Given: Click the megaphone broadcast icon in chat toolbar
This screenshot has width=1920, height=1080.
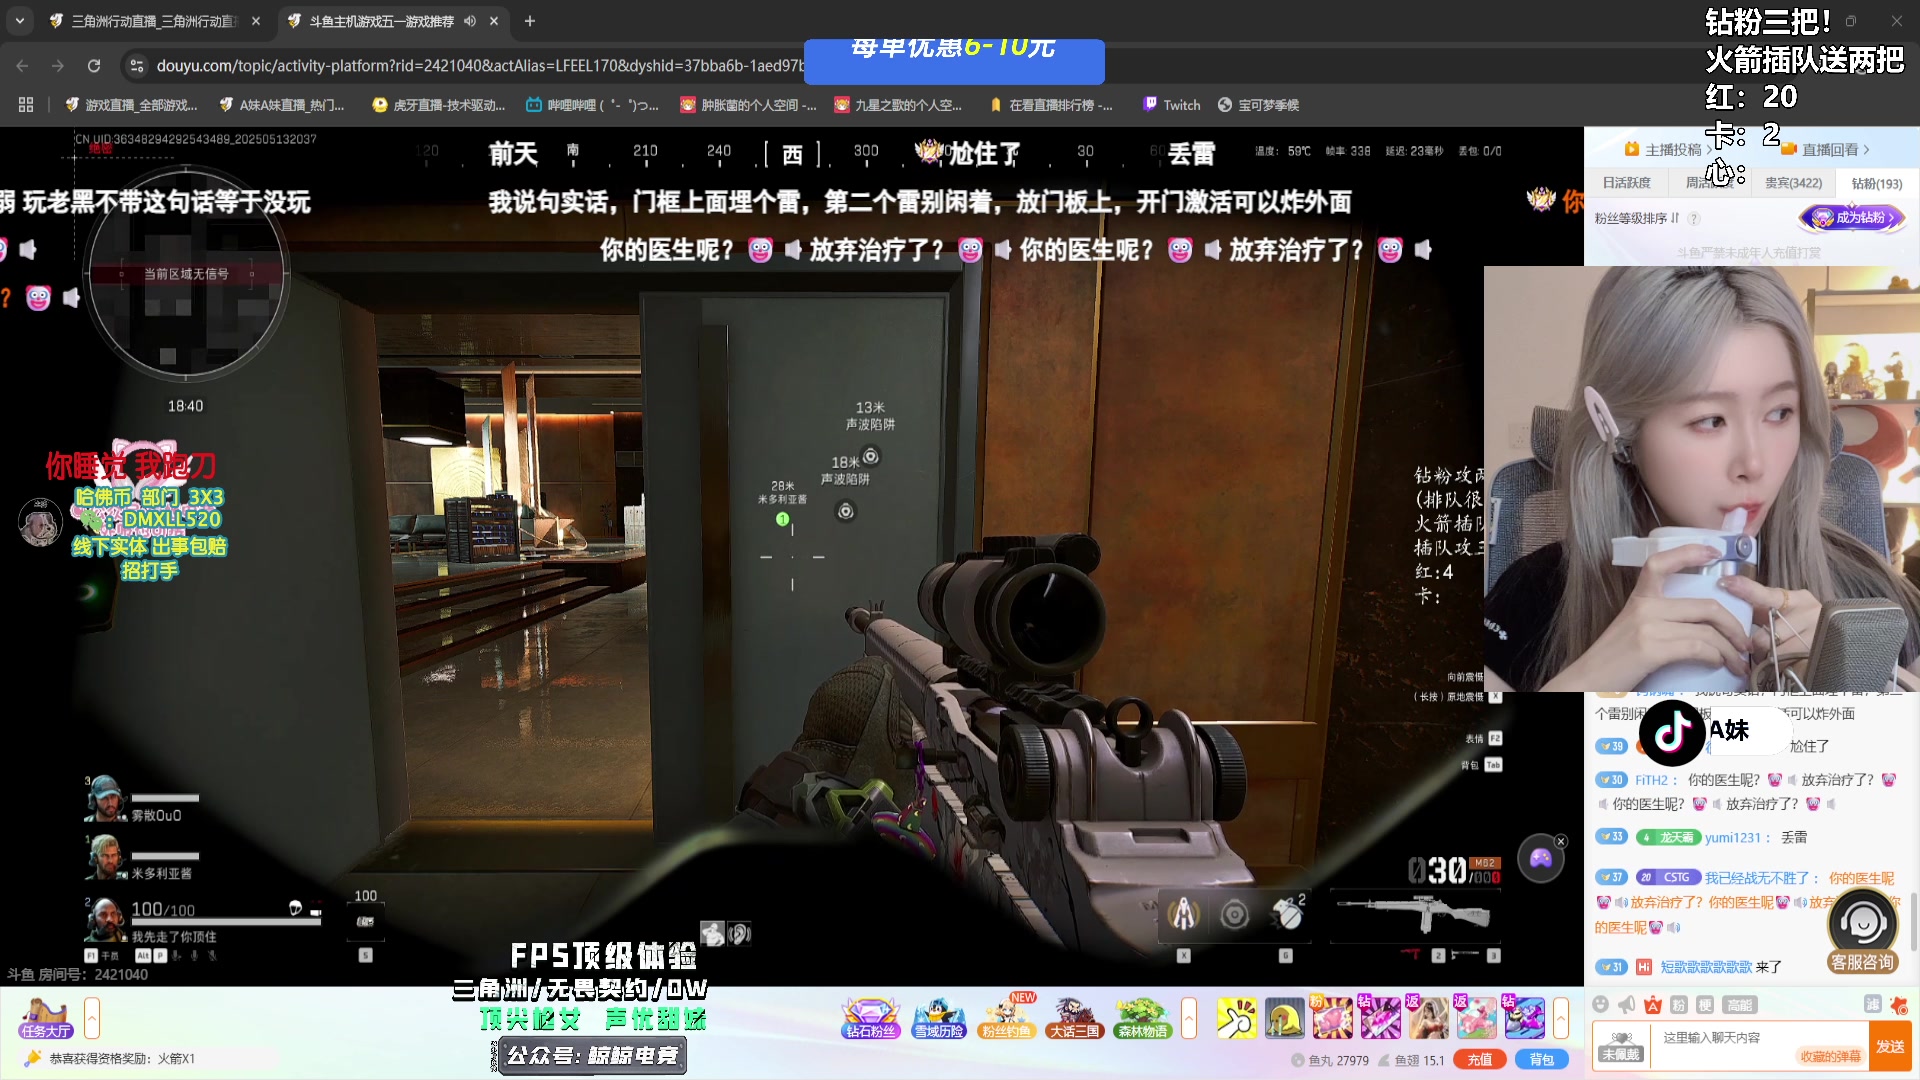Looking at the screenshot, I should (x=1627, y=1005).
